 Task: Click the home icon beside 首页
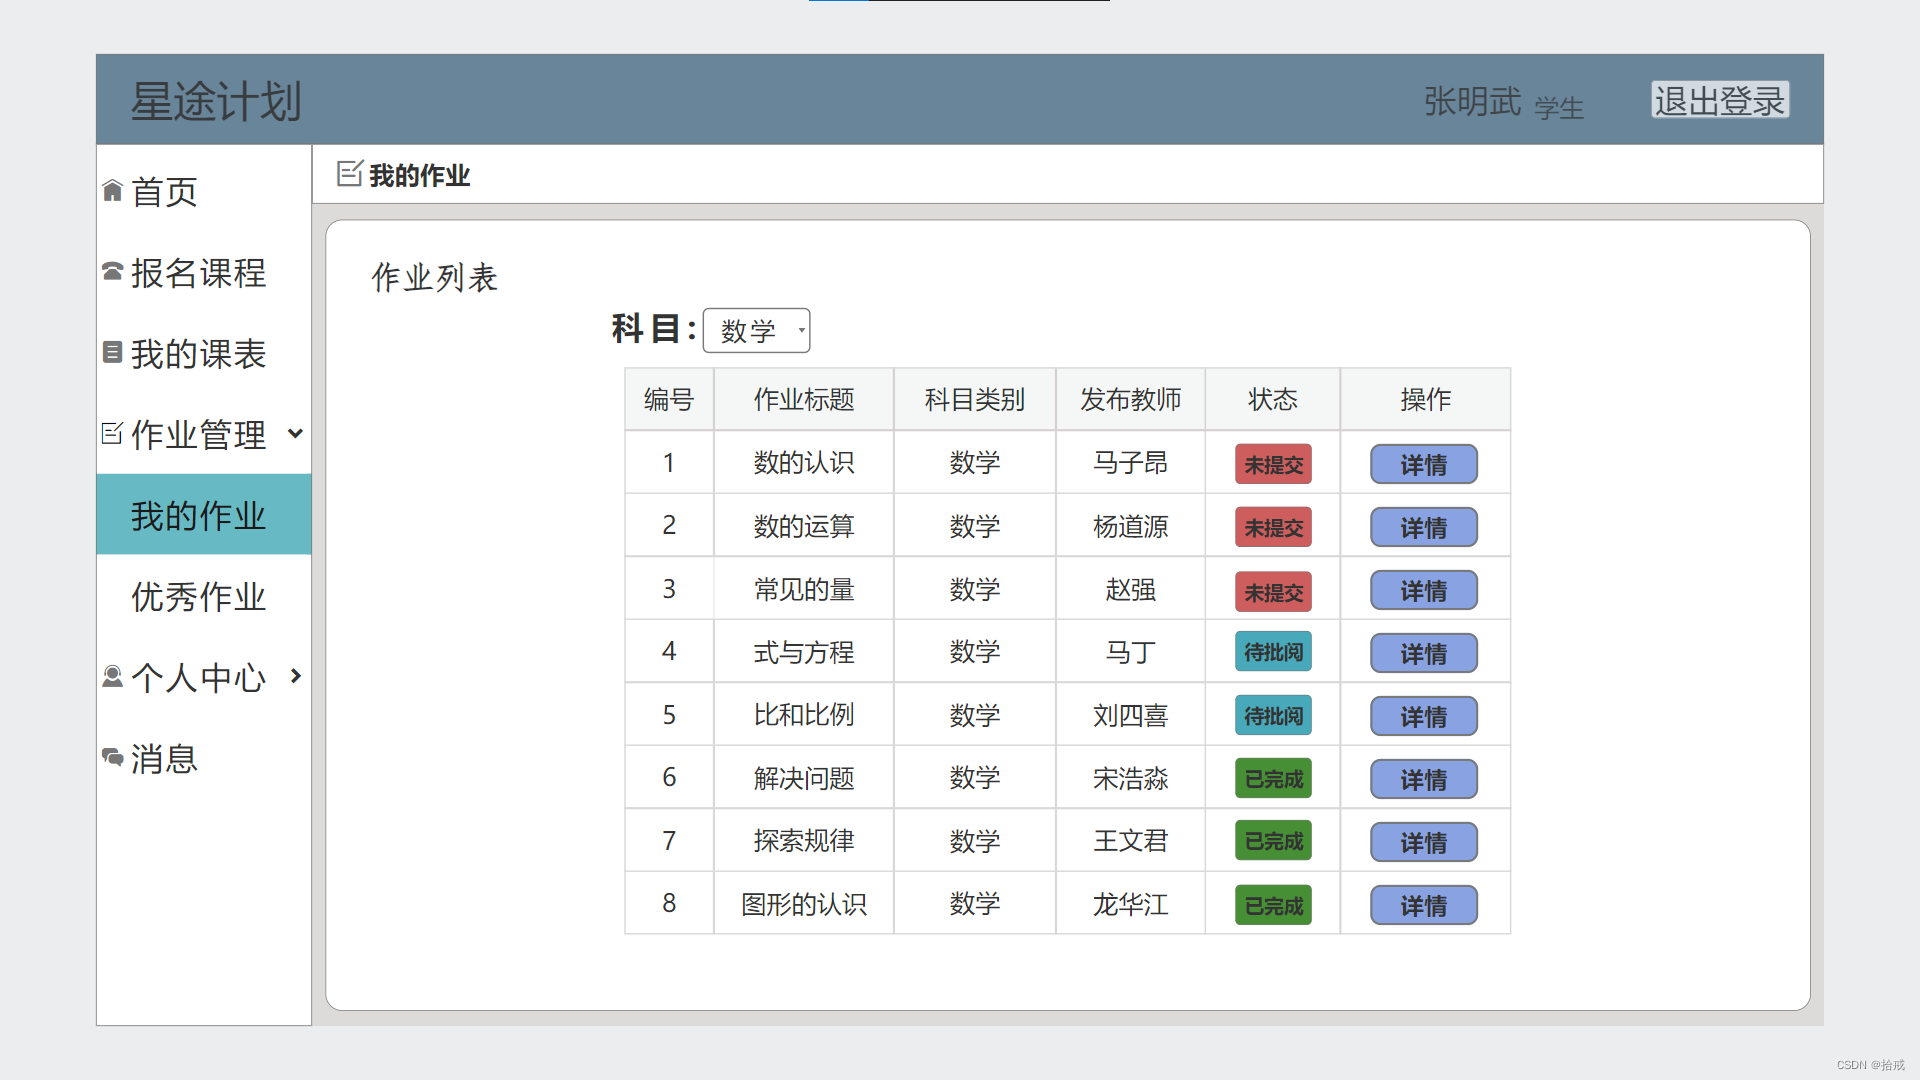pos(112,190)
